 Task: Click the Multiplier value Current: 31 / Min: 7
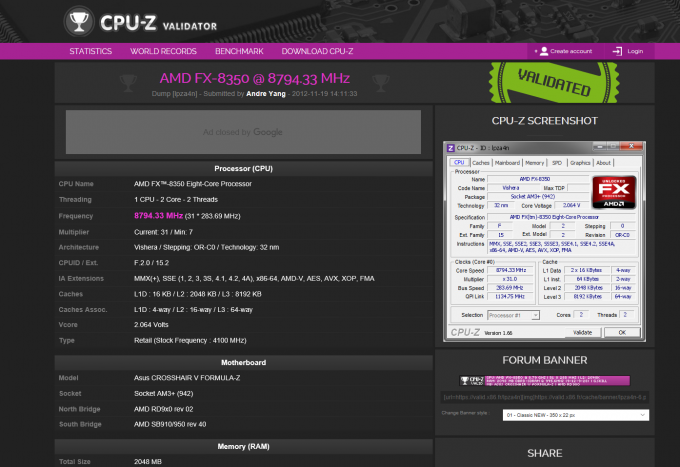point(163,232)
